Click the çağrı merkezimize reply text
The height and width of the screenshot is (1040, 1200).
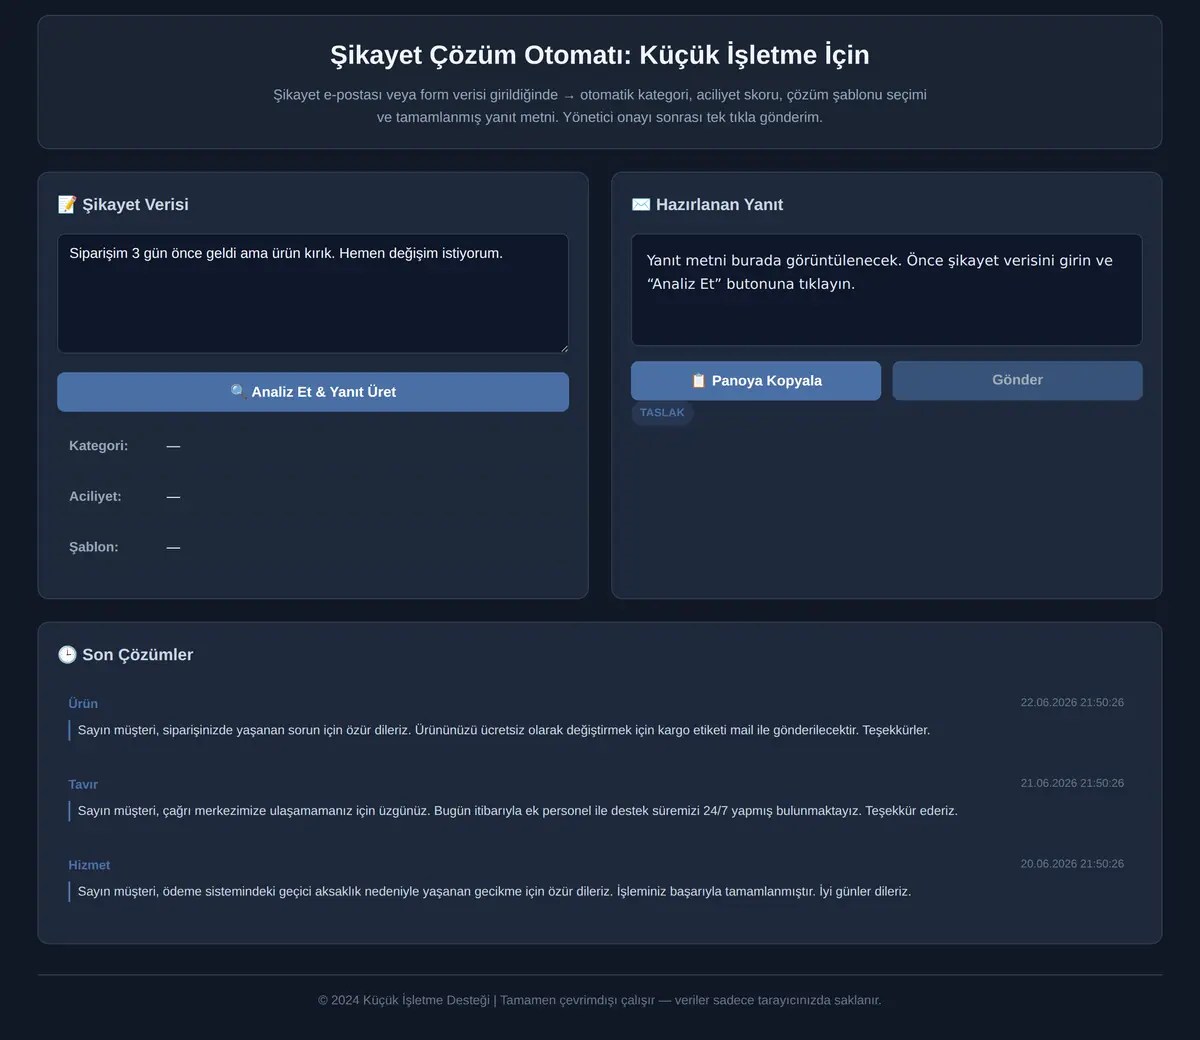518,811
